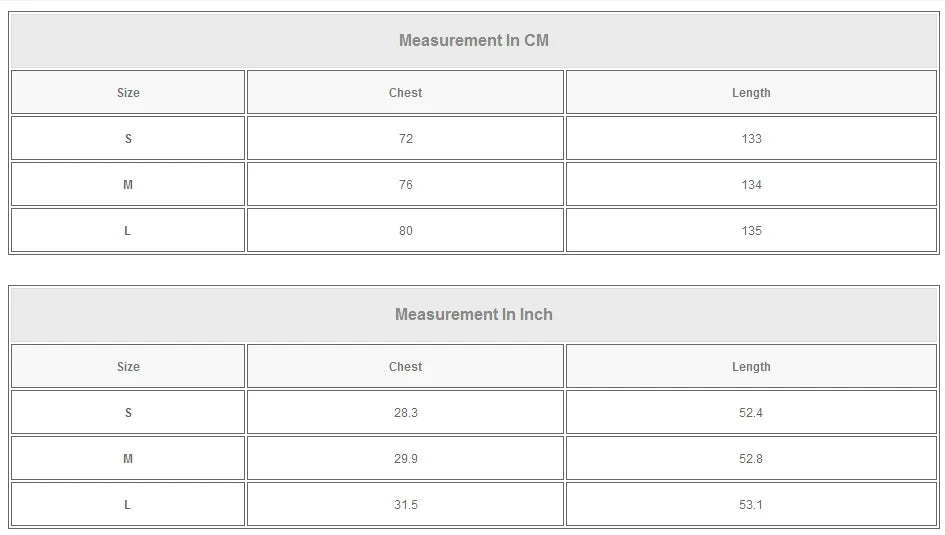Select chest value 72 cell
The width and height of the screenshot is (945, 535).
pos(405,139)
